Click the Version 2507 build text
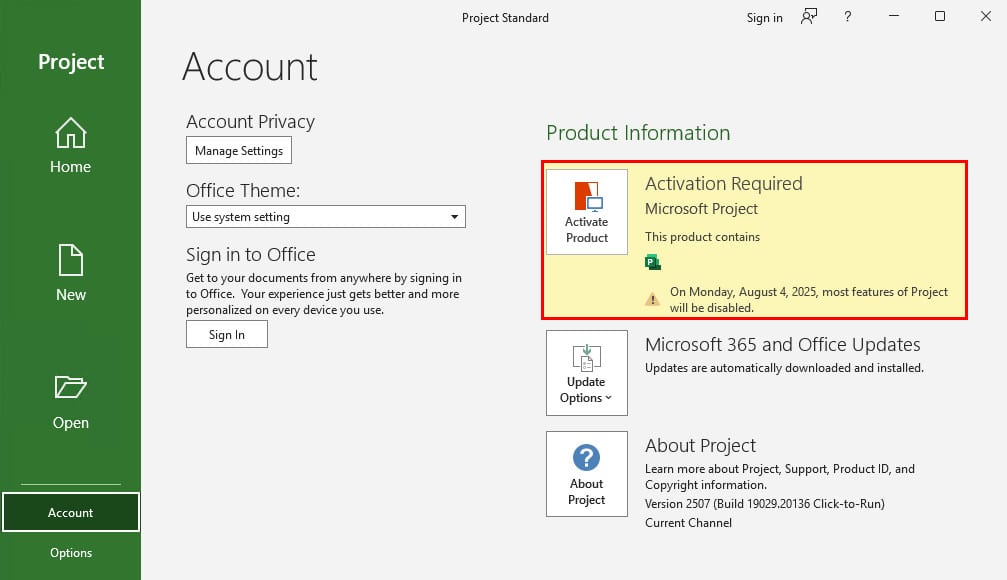The width and height of the screenshot is (1007, 580). pyautogui.click(x=765, y=504)
